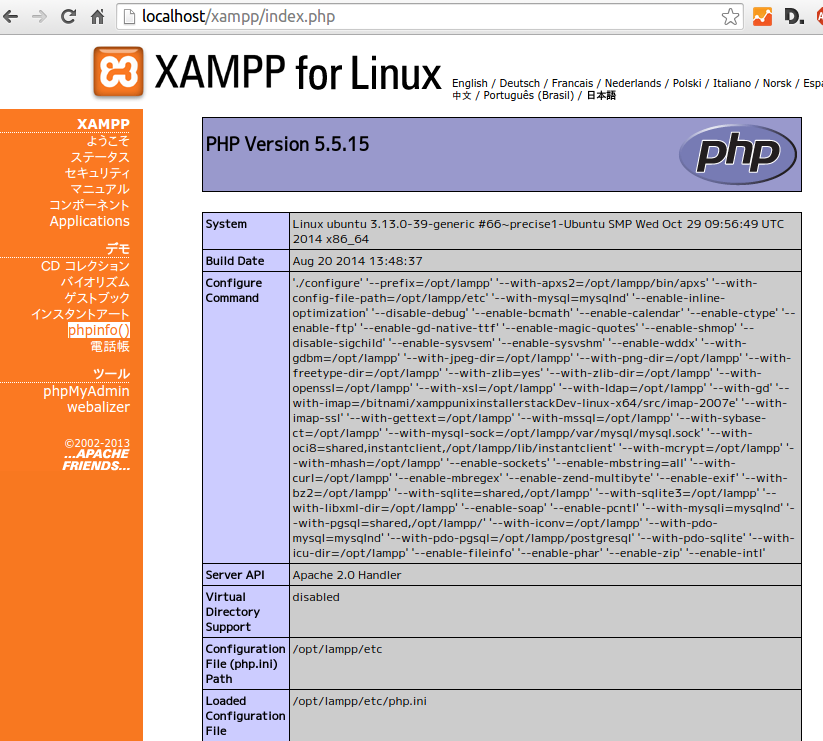Switch language to Norsk
The width and height of the screenshot is (823, 741).
[x=777, y=83]
